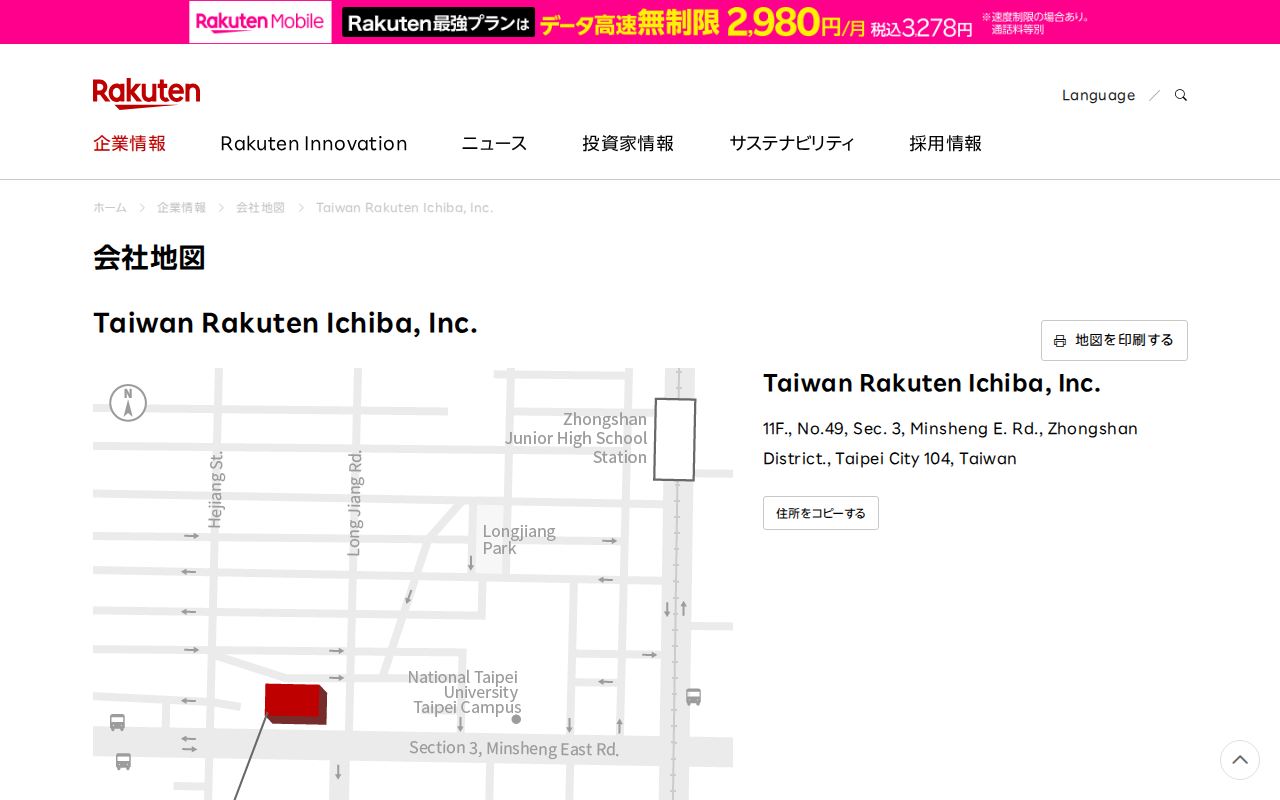
Task: Open the サステナビリティ page
Action: click(791, 142)
